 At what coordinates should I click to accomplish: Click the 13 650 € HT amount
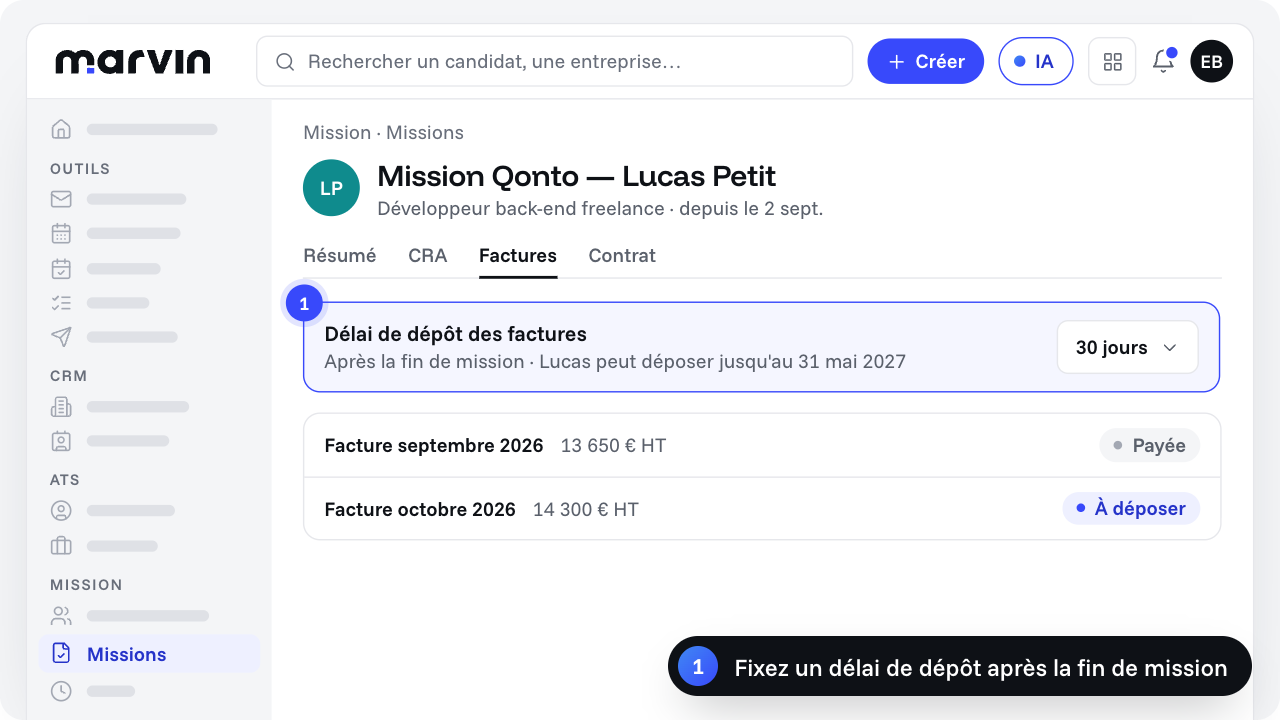pos(613,446)
